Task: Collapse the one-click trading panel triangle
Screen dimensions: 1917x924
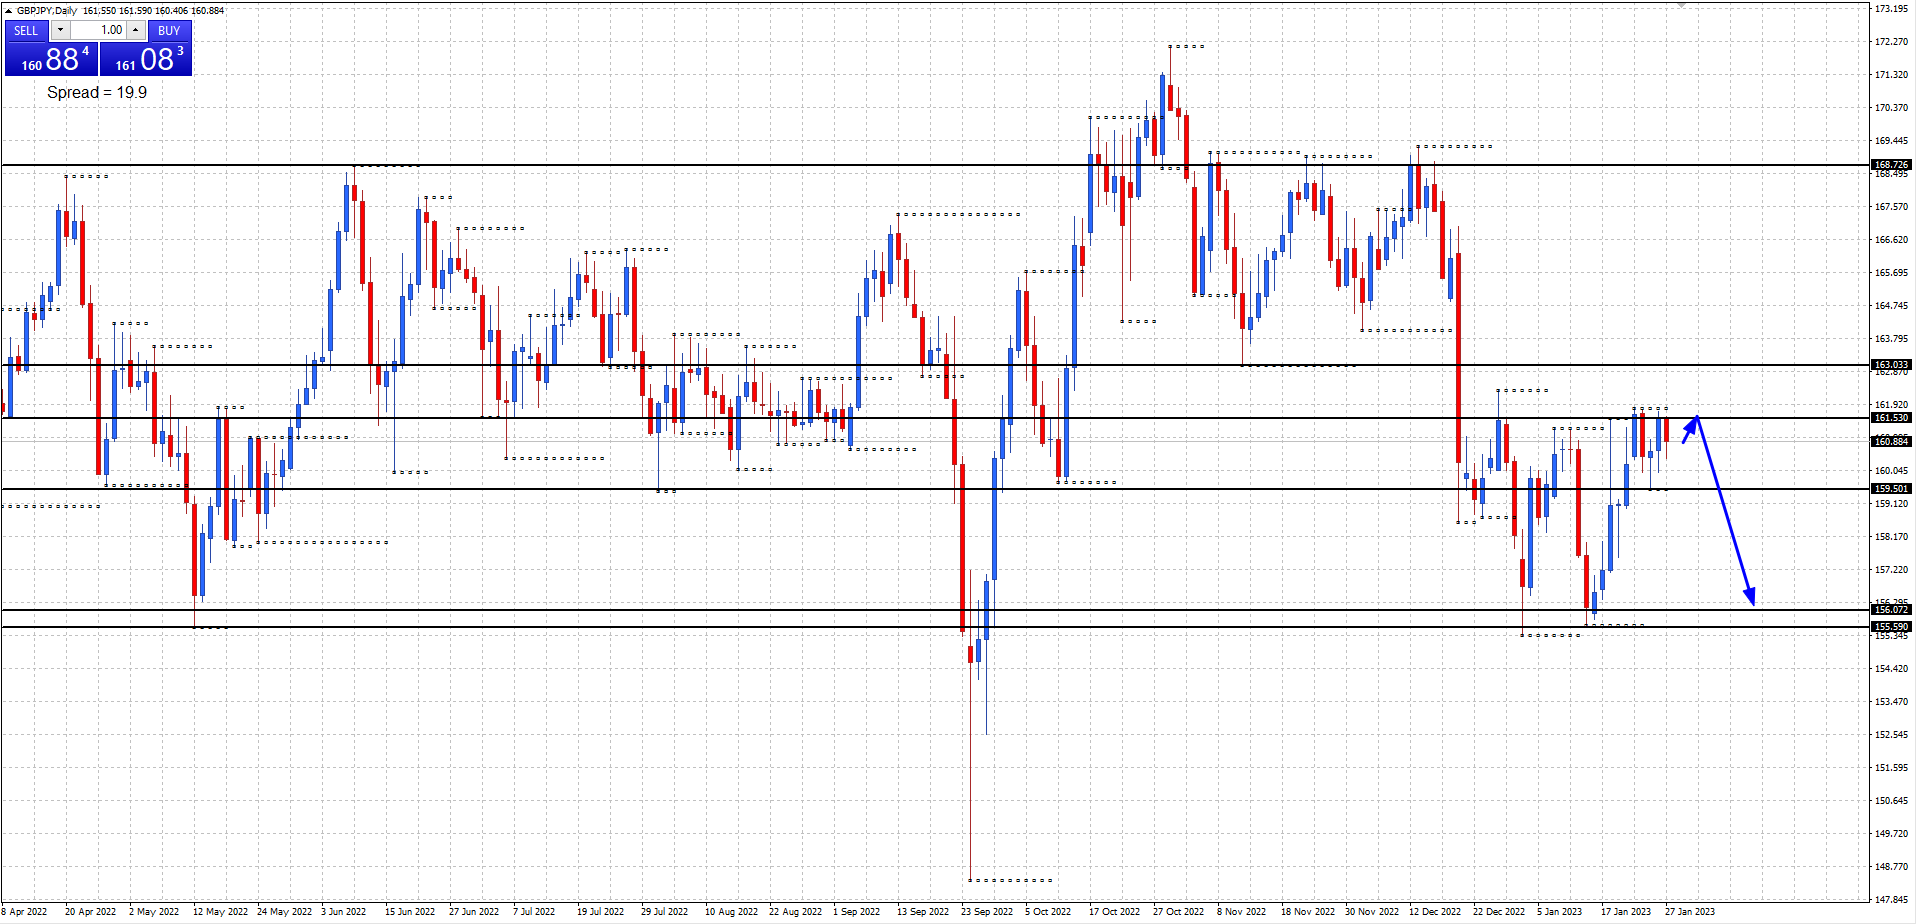Action: click(x=9, y=10)
